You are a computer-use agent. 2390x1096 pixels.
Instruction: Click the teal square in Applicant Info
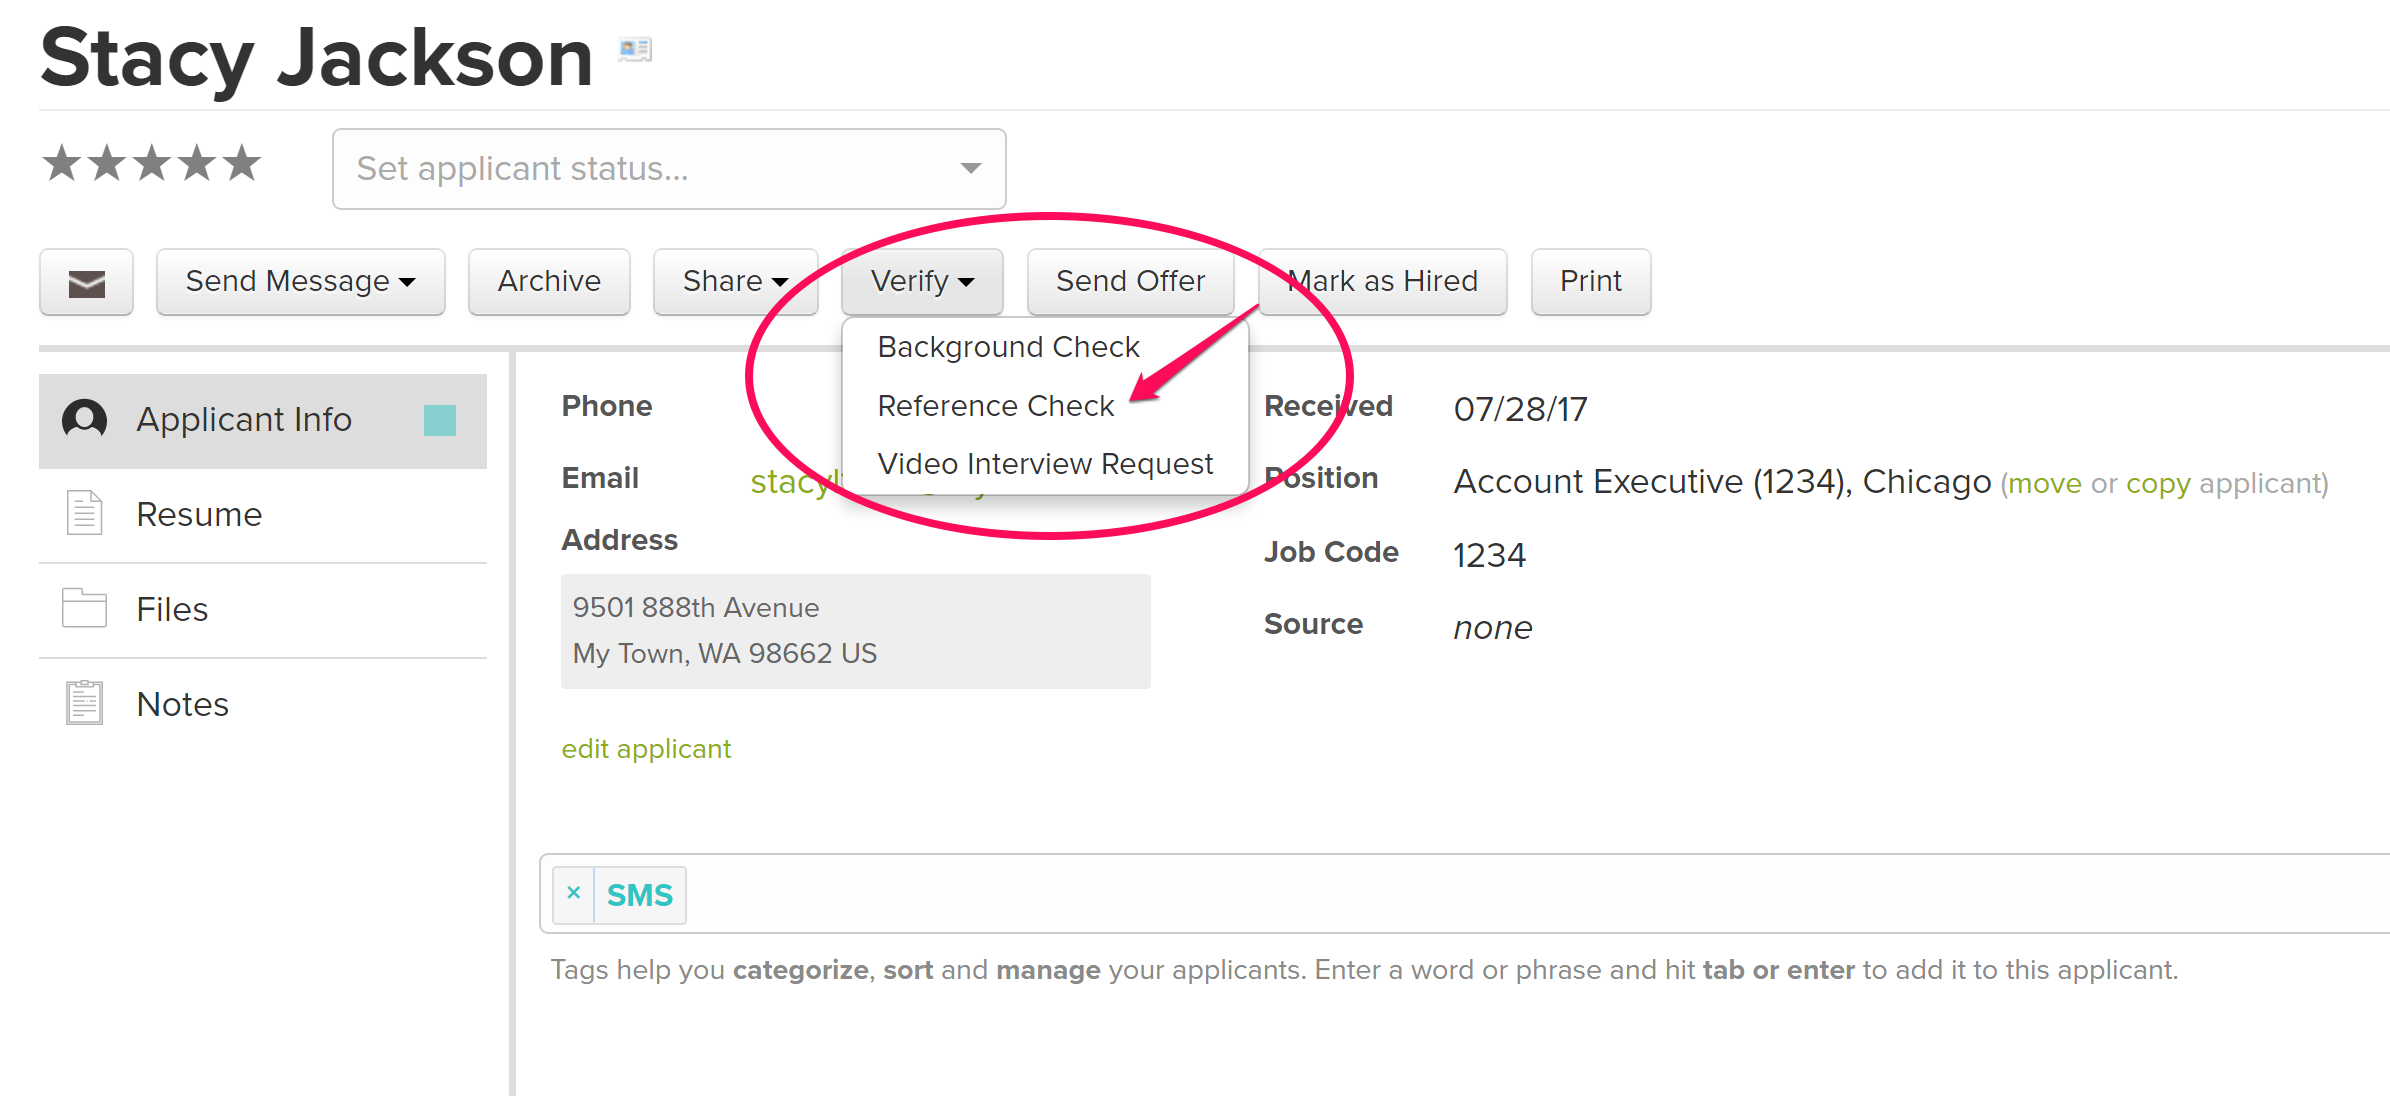click(x=439, y=420)
